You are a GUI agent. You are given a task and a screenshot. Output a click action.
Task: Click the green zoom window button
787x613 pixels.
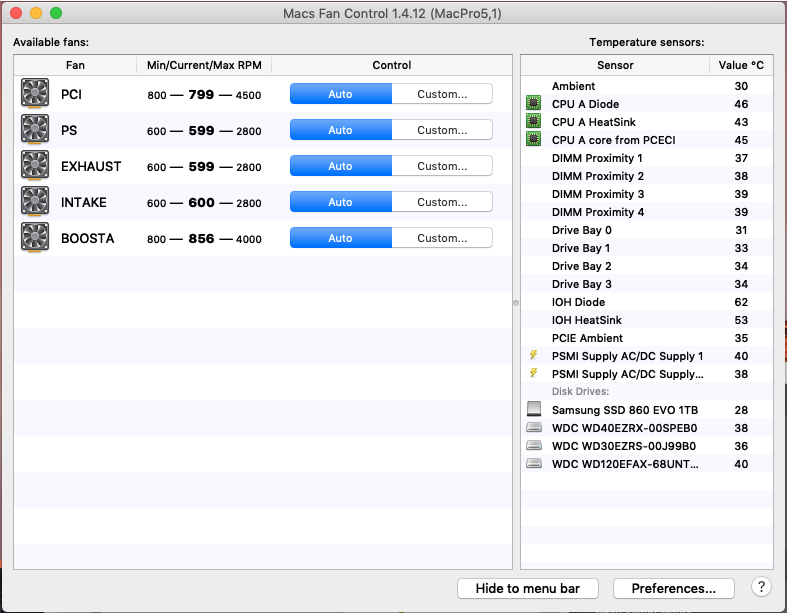pyautogui.click(x=56, y=13)
